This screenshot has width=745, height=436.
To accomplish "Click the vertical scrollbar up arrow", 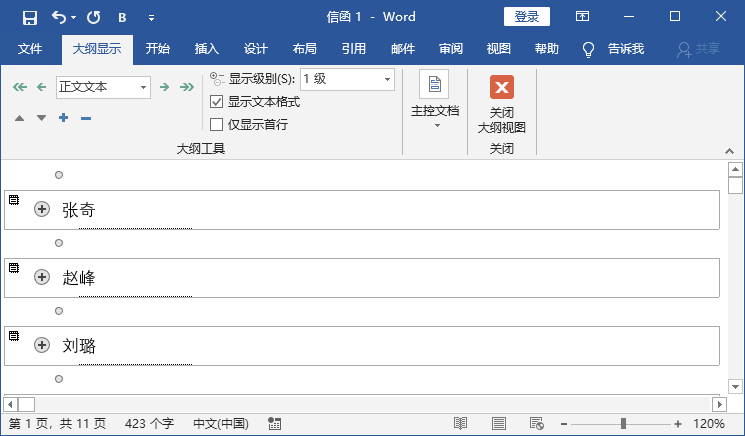I will (735, 169).
